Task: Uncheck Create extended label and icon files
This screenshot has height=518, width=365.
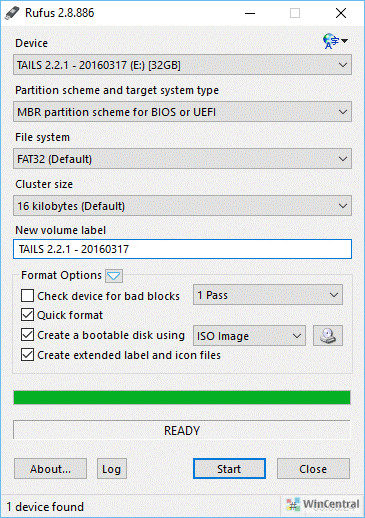Action: 27,355
